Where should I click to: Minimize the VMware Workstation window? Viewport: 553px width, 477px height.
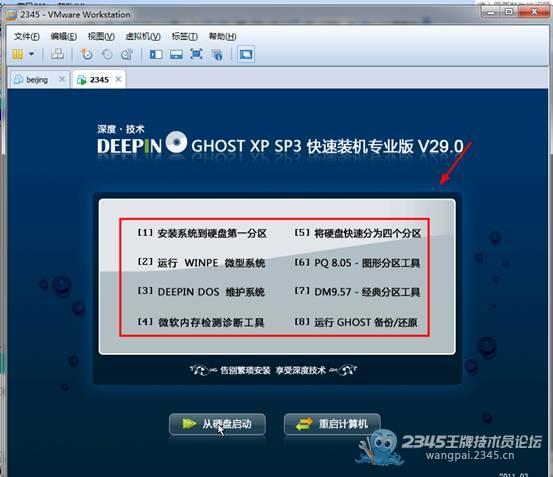491,12
